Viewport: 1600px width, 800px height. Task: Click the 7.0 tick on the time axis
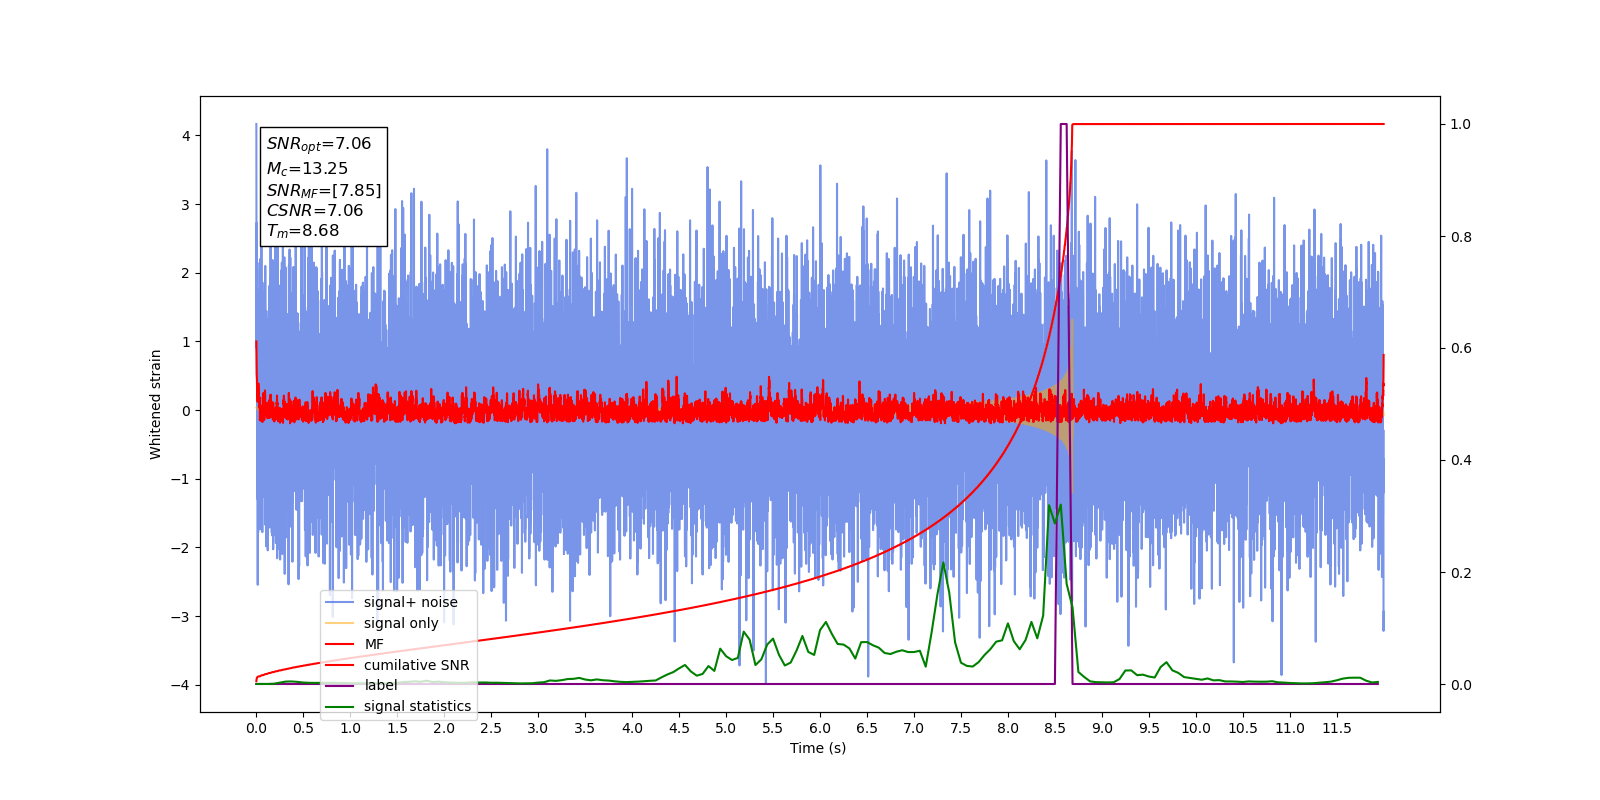pyautogui.click(x=914, y=728)
